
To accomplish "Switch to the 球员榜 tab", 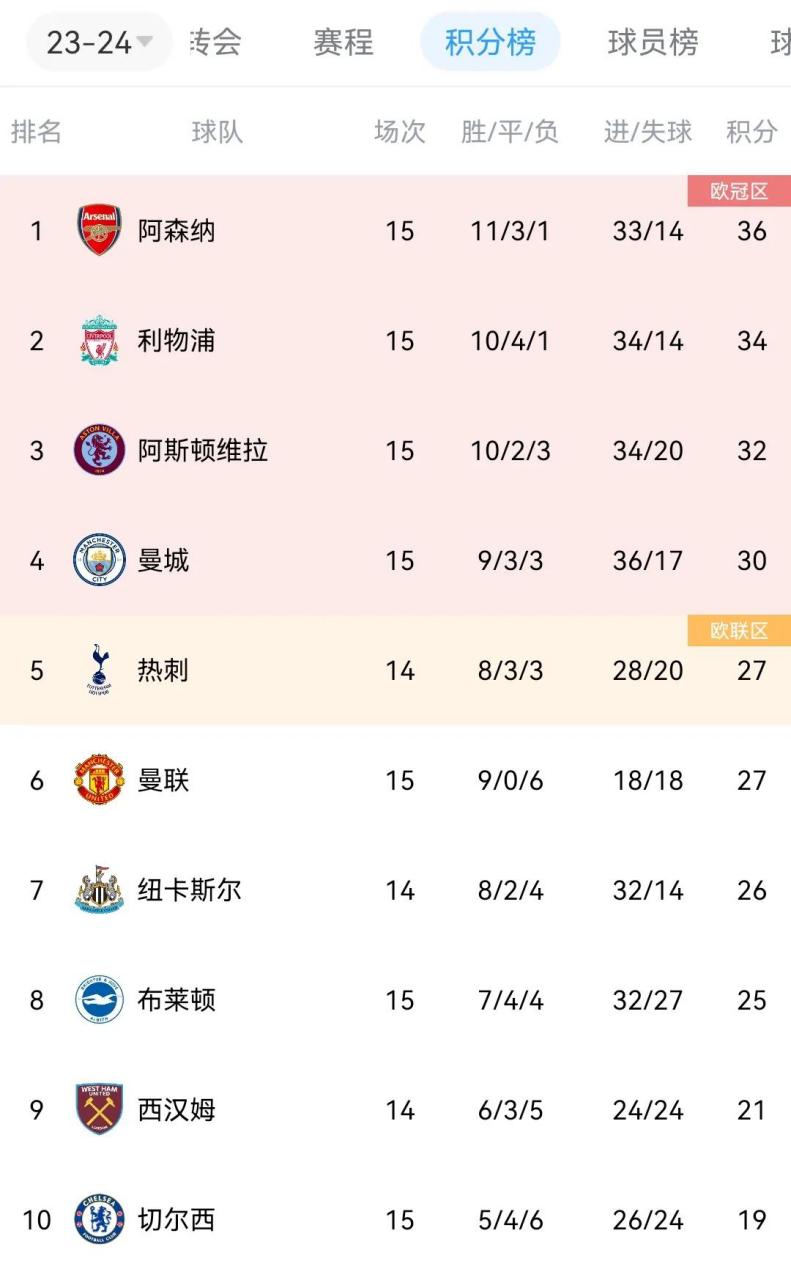I will 651,42.
